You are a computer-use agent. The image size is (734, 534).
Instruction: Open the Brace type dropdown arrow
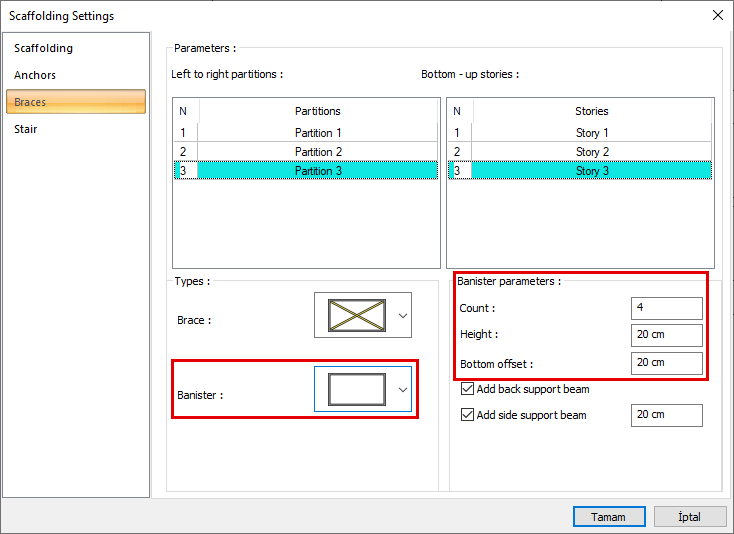(x=403, y=316)
